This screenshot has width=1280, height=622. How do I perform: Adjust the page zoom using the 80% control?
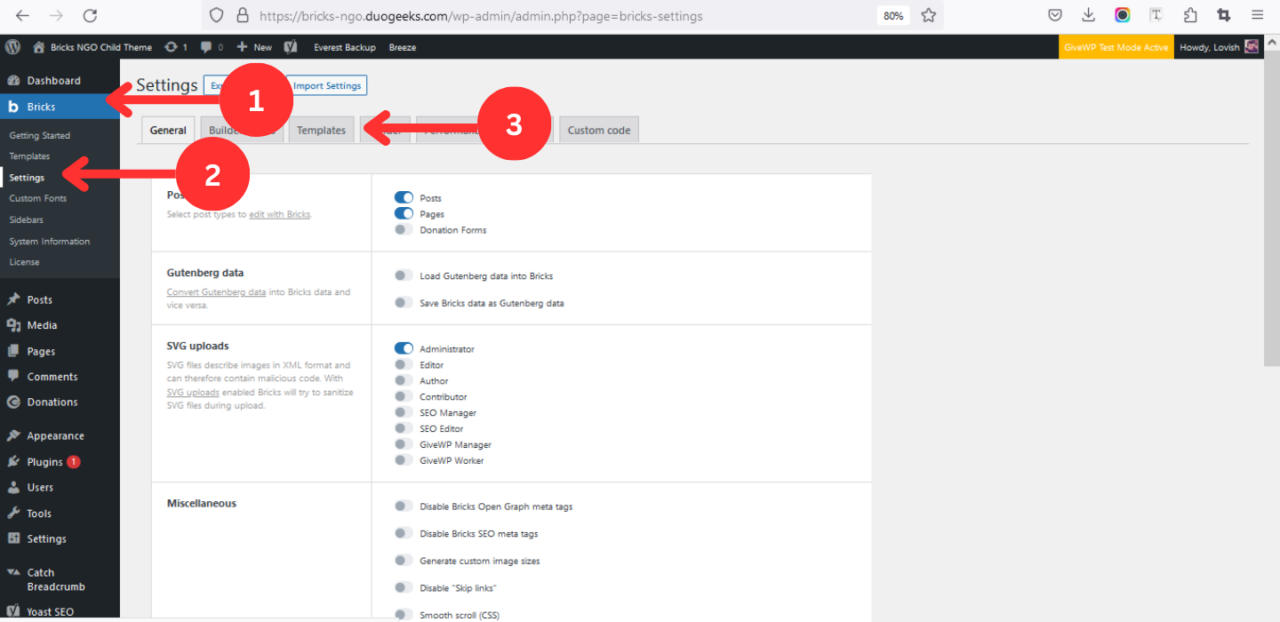click(892, 15)
